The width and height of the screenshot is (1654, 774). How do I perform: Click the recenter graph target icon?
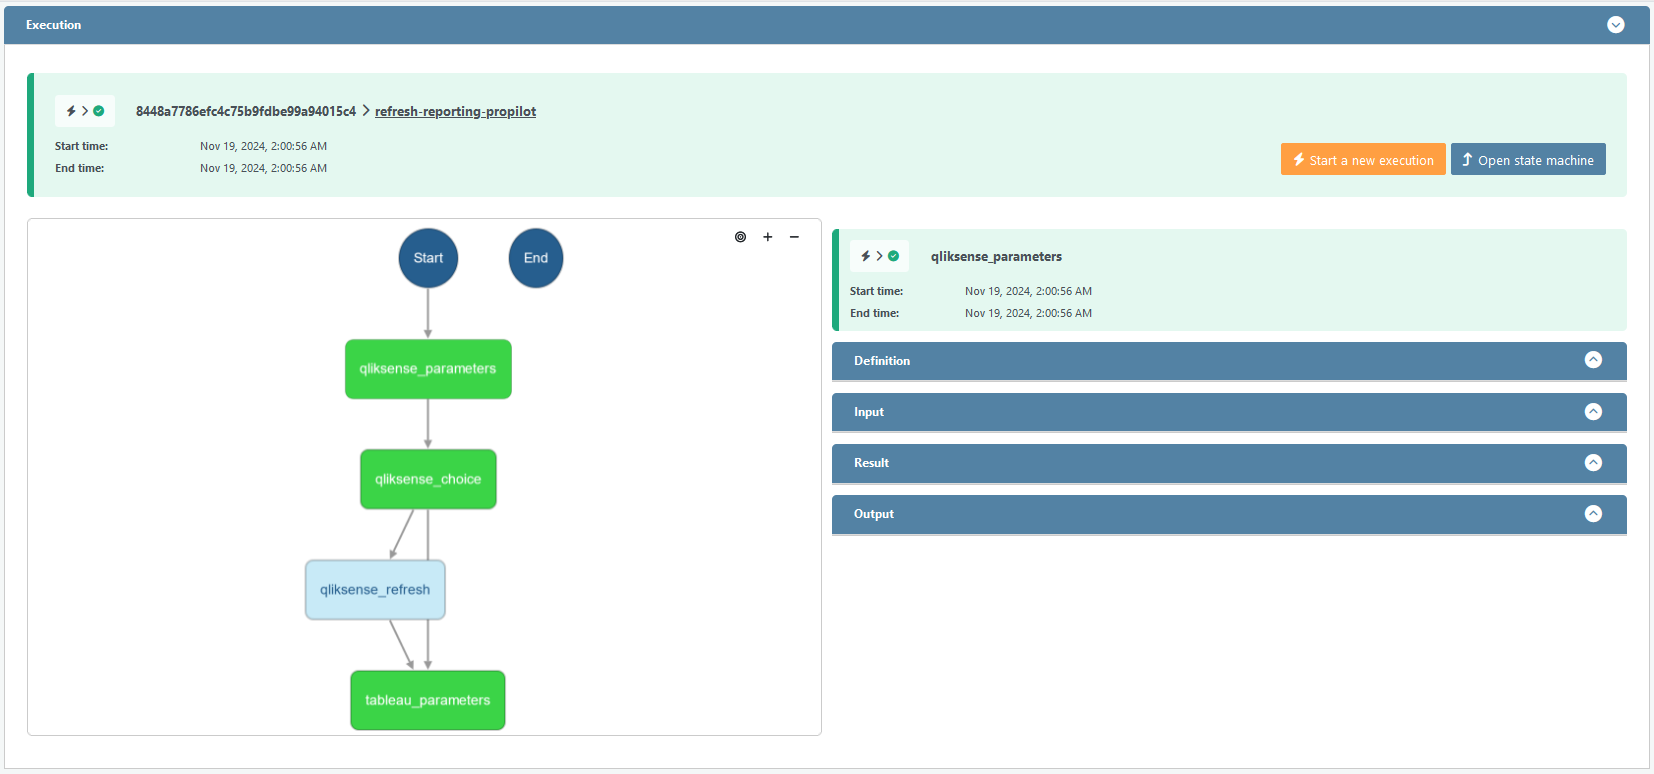click(x=740, y=237)
